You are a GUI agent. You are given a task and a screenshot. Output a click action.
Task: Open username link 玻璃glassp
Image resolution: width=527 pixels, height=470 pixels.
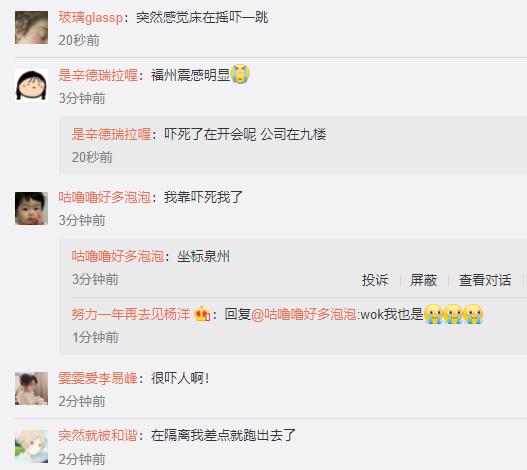(91, 17)
